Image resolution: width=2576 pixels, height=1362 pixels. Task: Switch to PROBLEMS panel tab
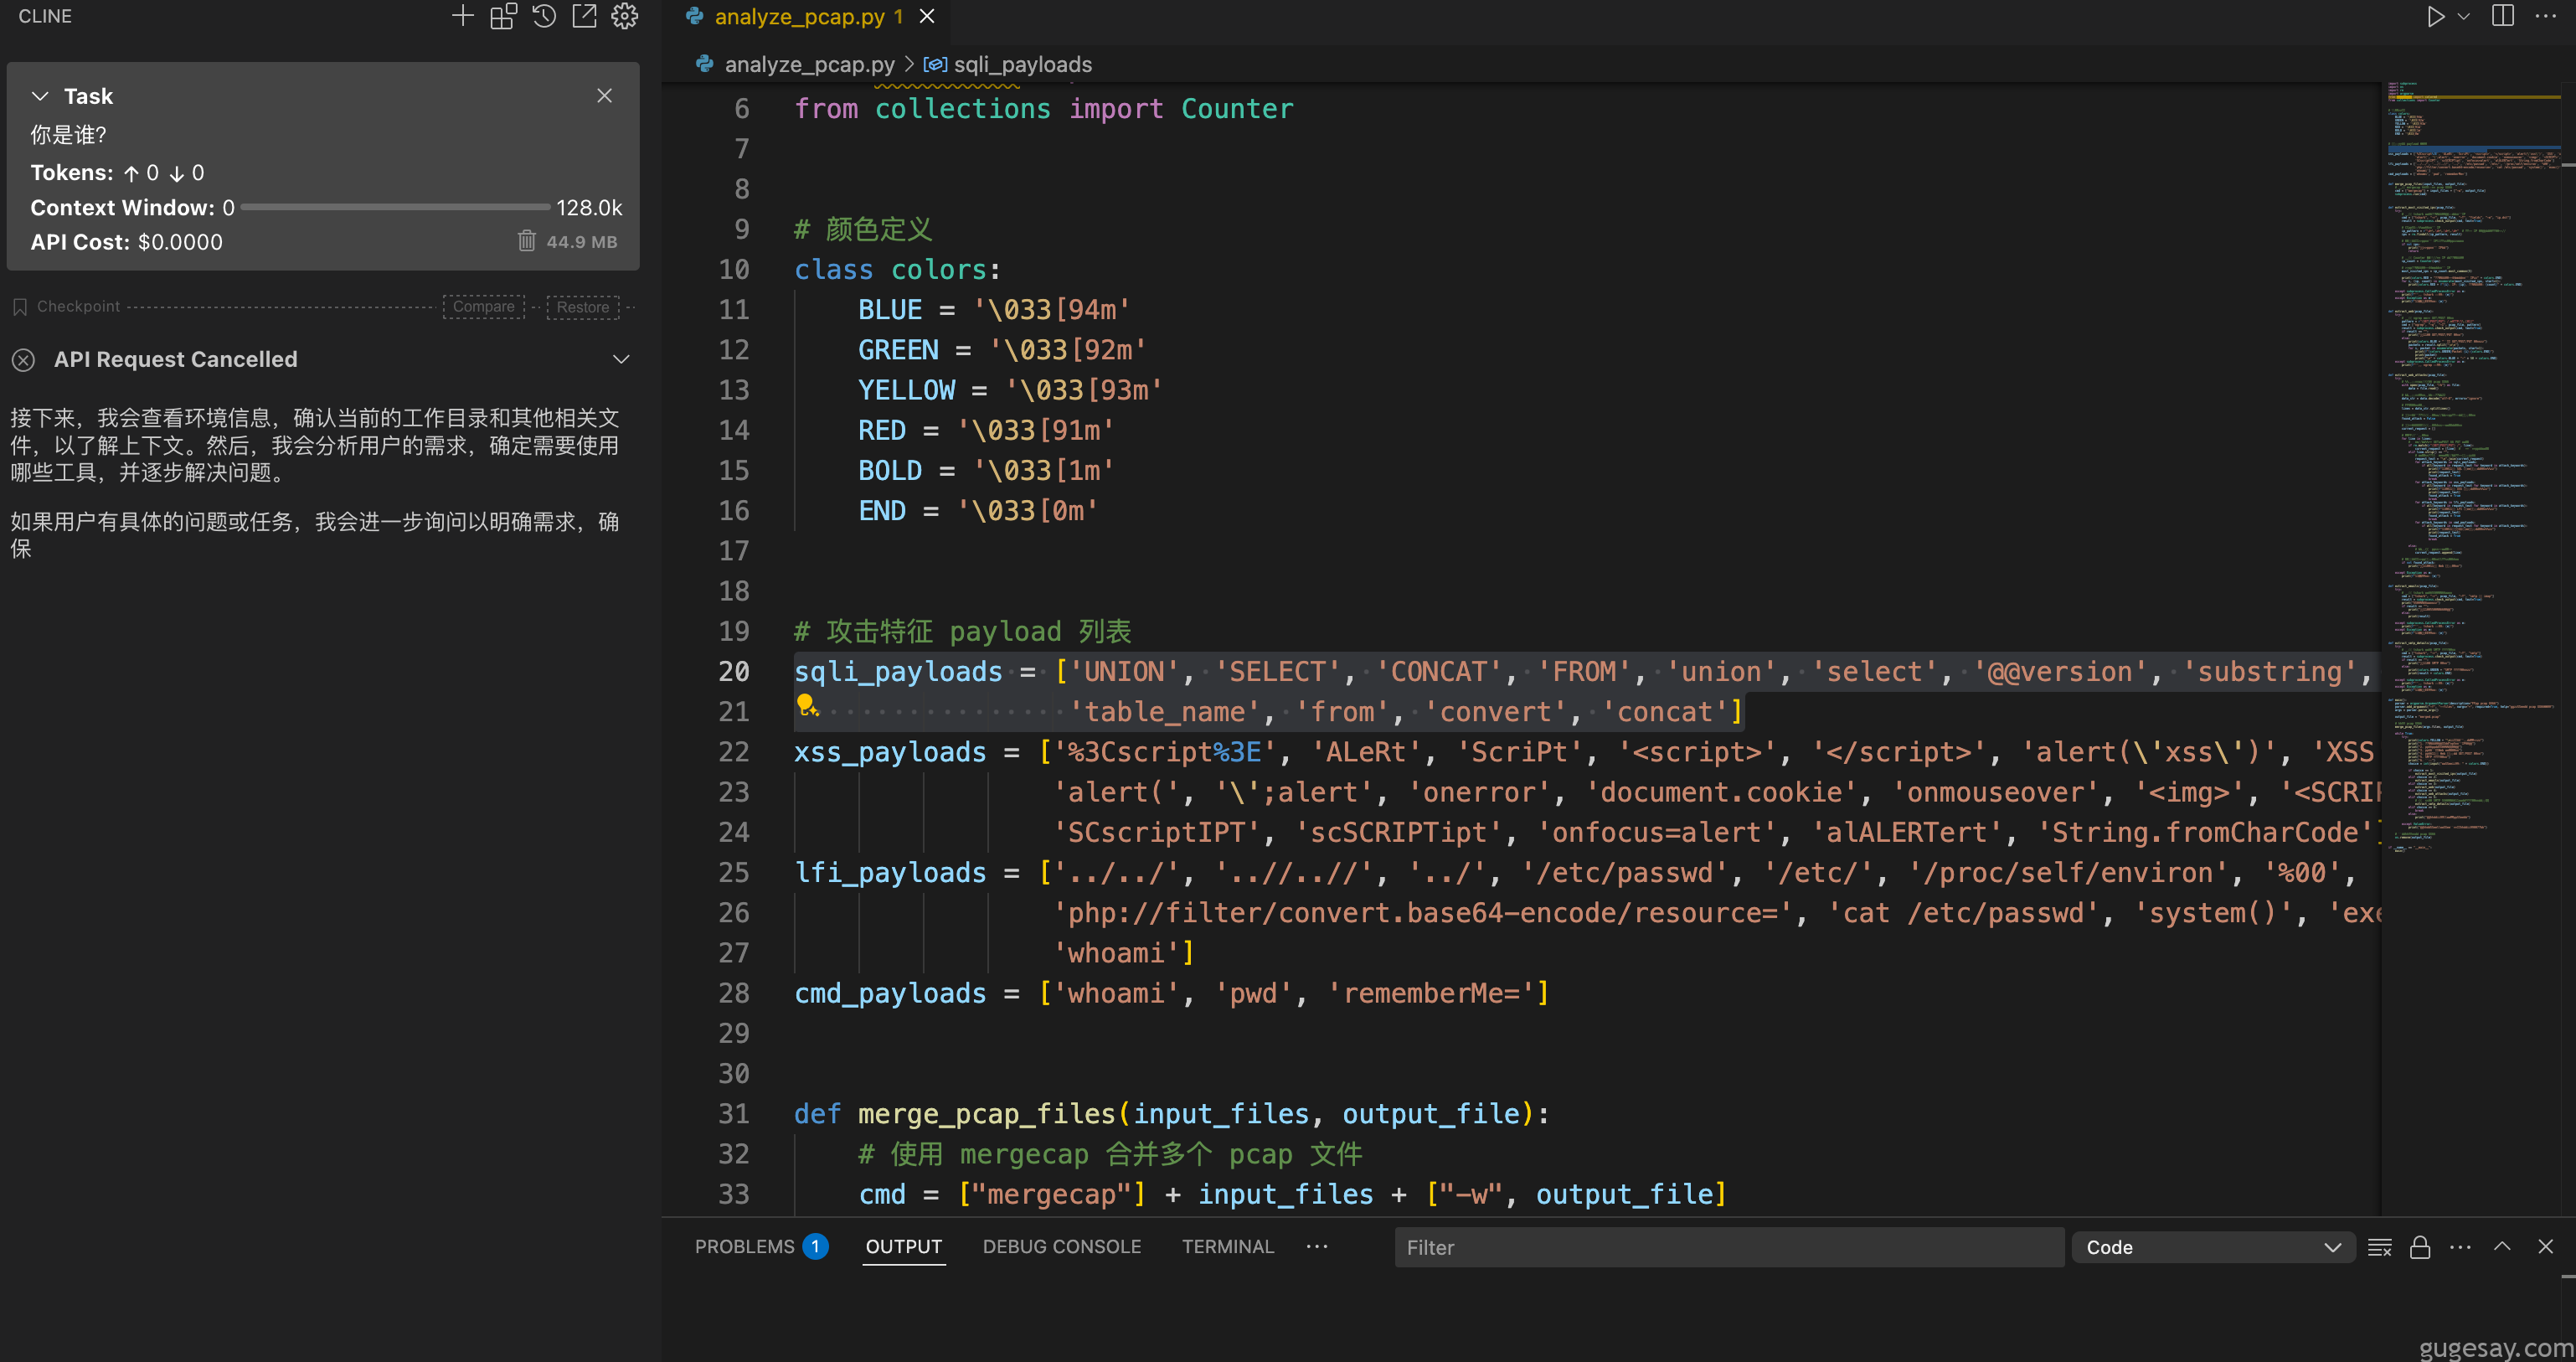[x=744, y=1247]
